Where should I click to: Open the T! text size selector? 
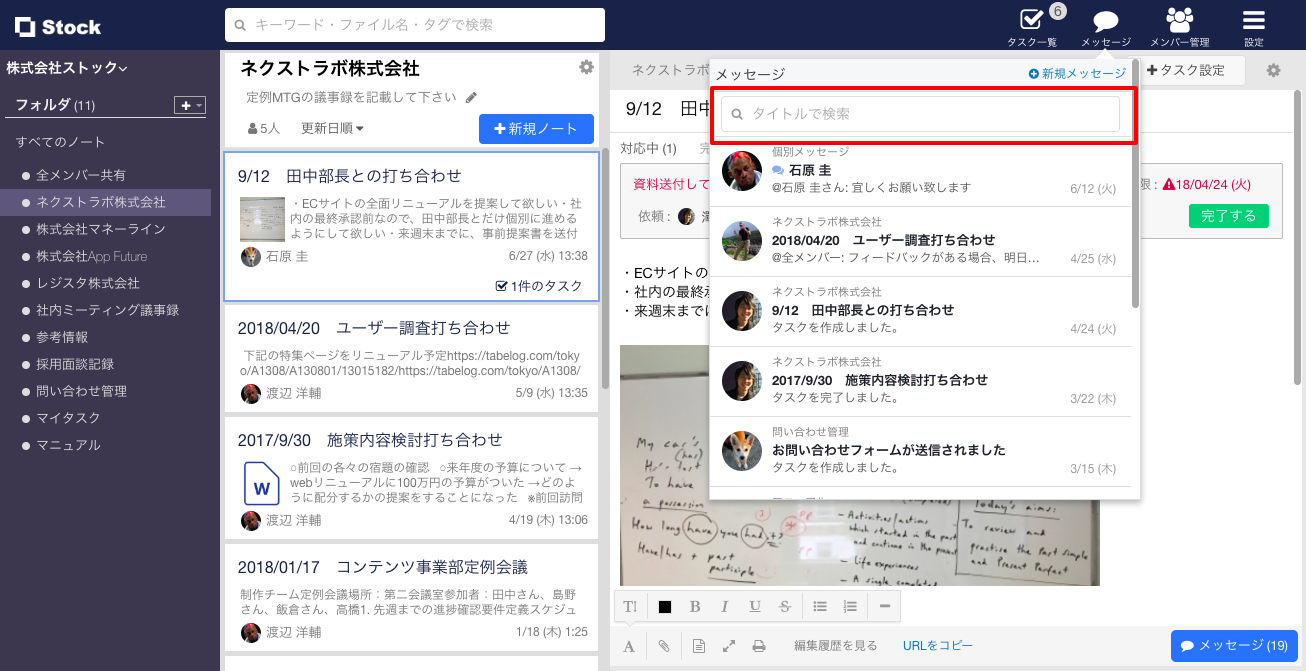tap(630, 606)
